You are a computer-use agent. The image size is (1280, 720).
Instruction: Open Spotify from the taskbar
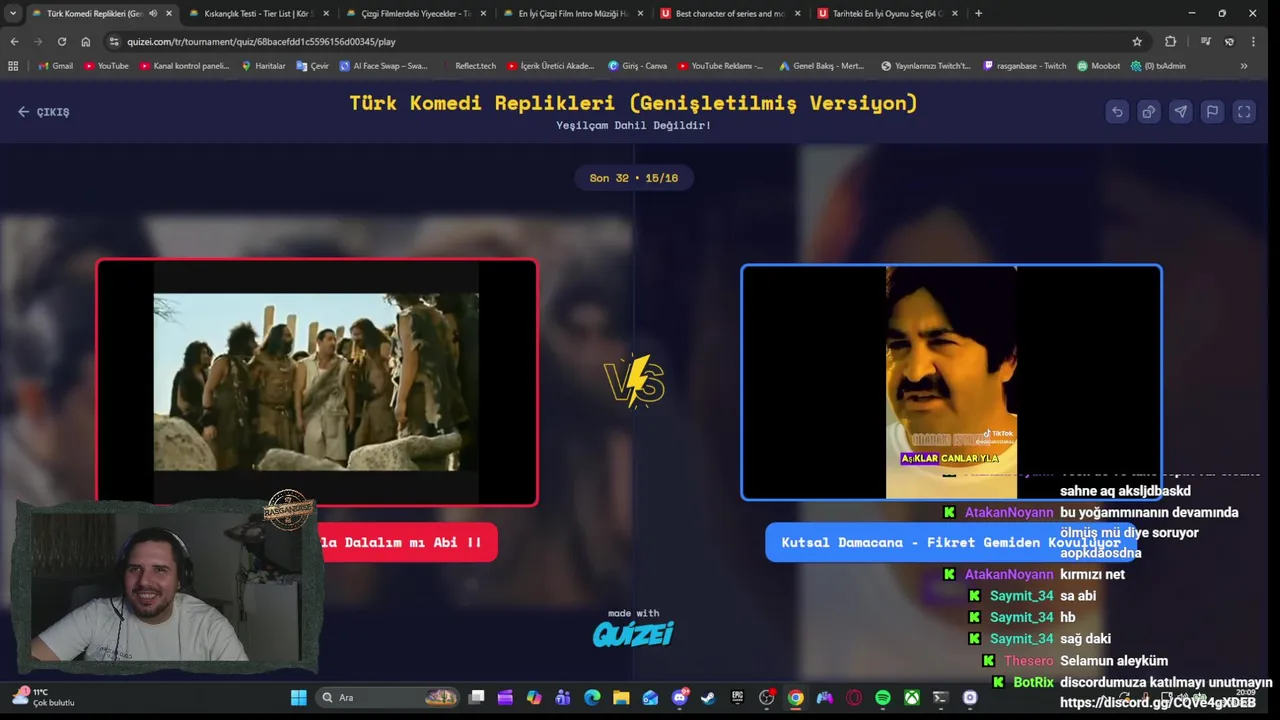[882, 697]
